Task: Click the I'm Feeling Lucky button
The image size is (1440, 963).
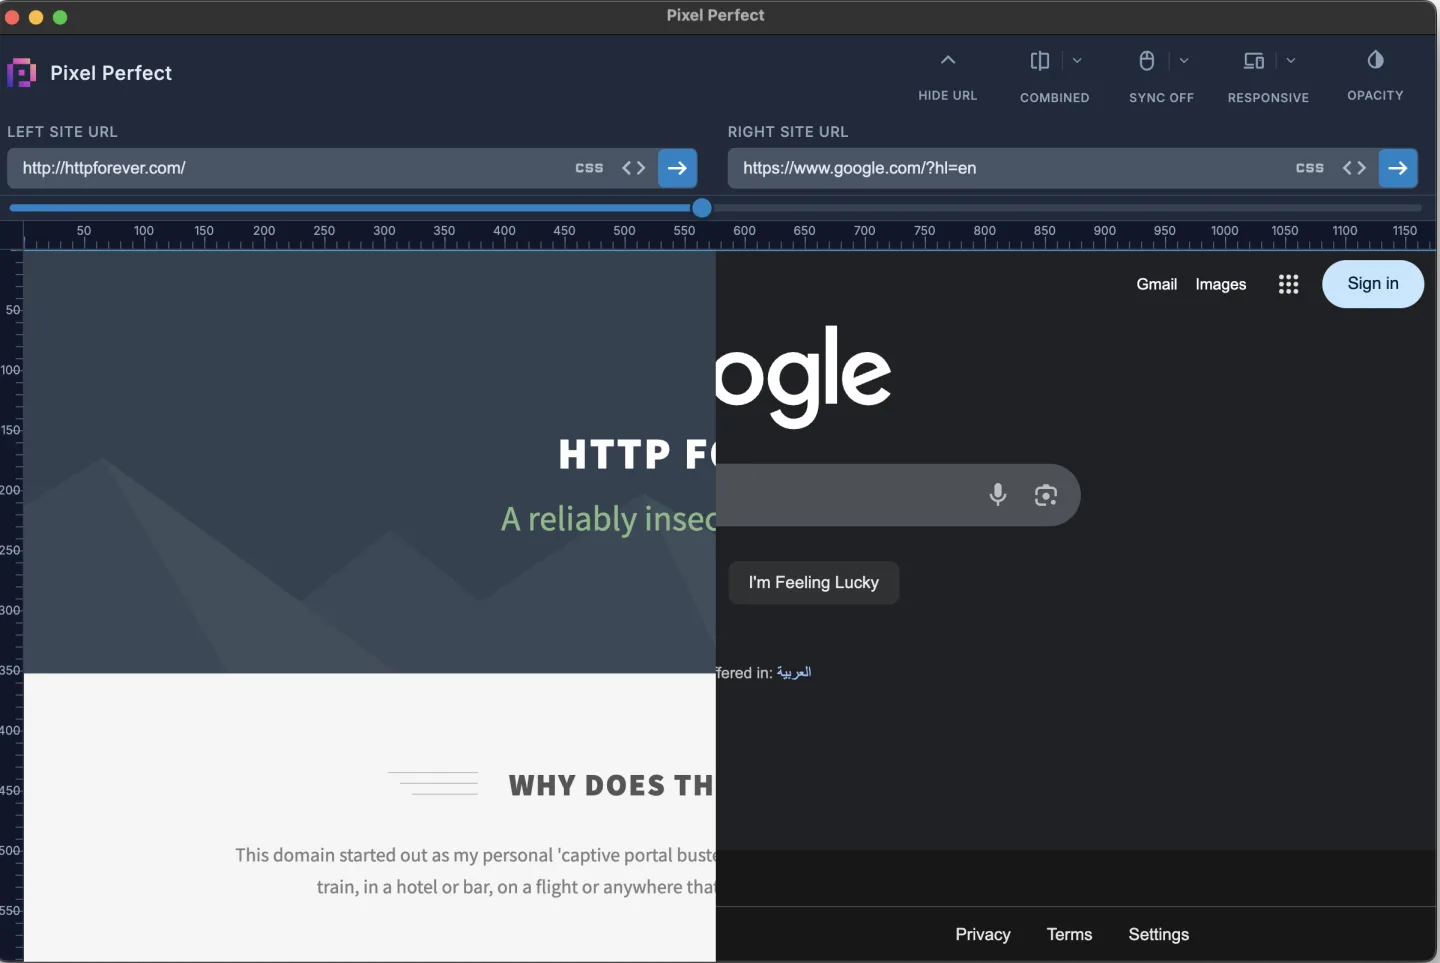Action: [x=814, y=583]
